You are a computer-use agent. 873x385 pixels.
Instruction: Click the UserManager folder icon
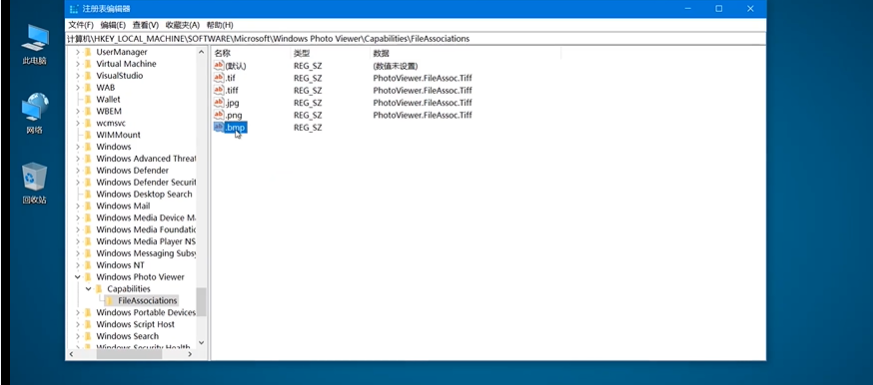[87, 52]
